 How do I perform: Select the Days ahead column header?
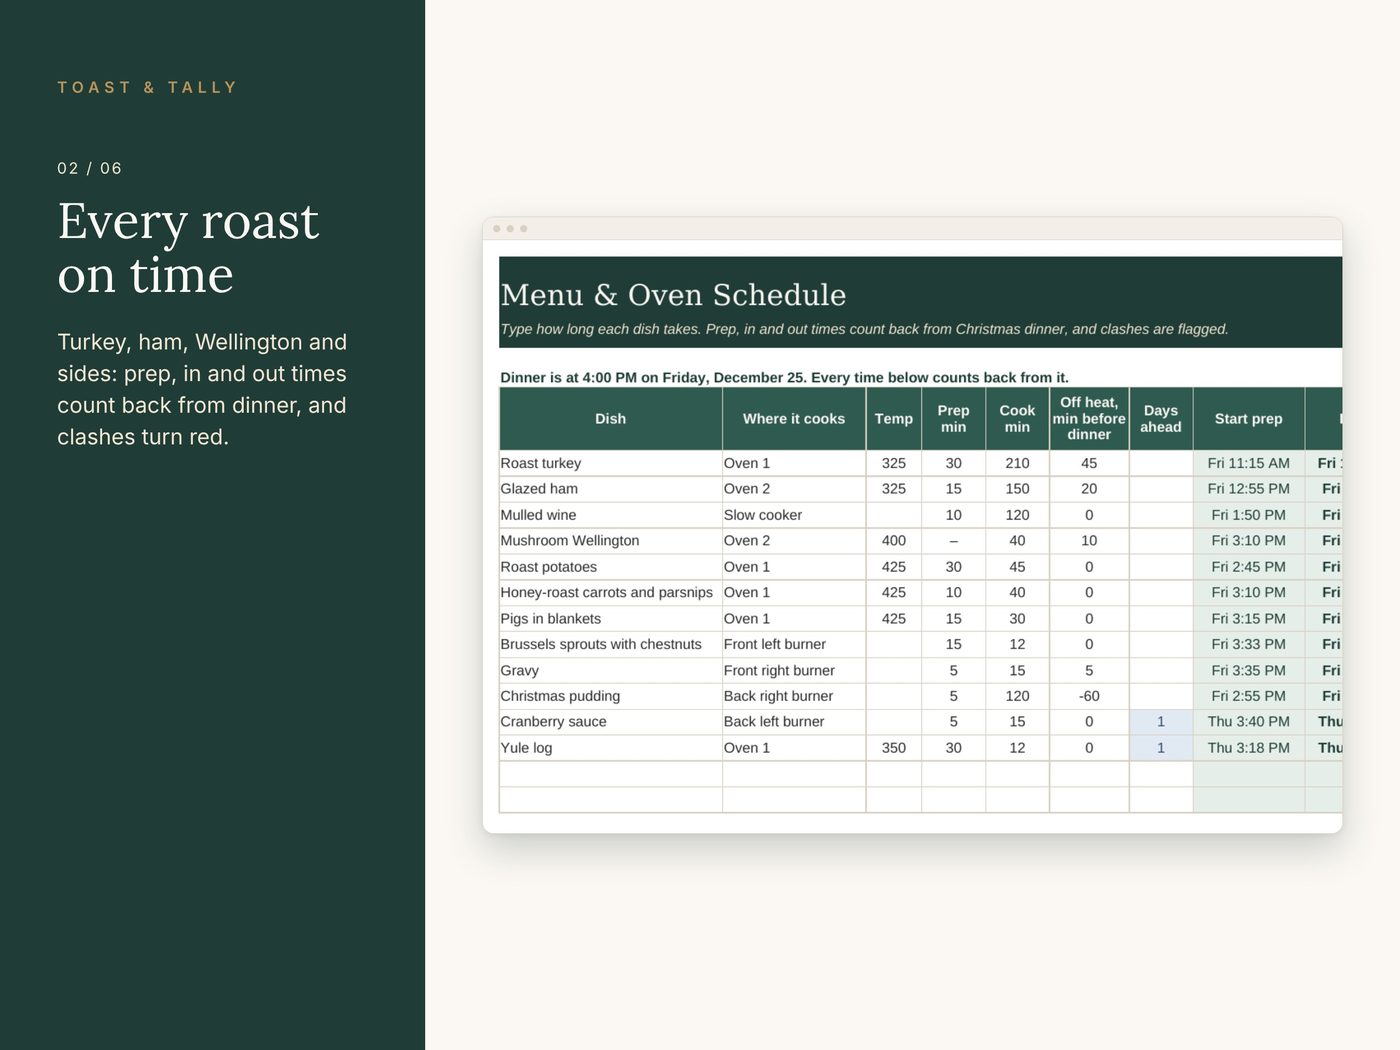tap(1161, 419)
